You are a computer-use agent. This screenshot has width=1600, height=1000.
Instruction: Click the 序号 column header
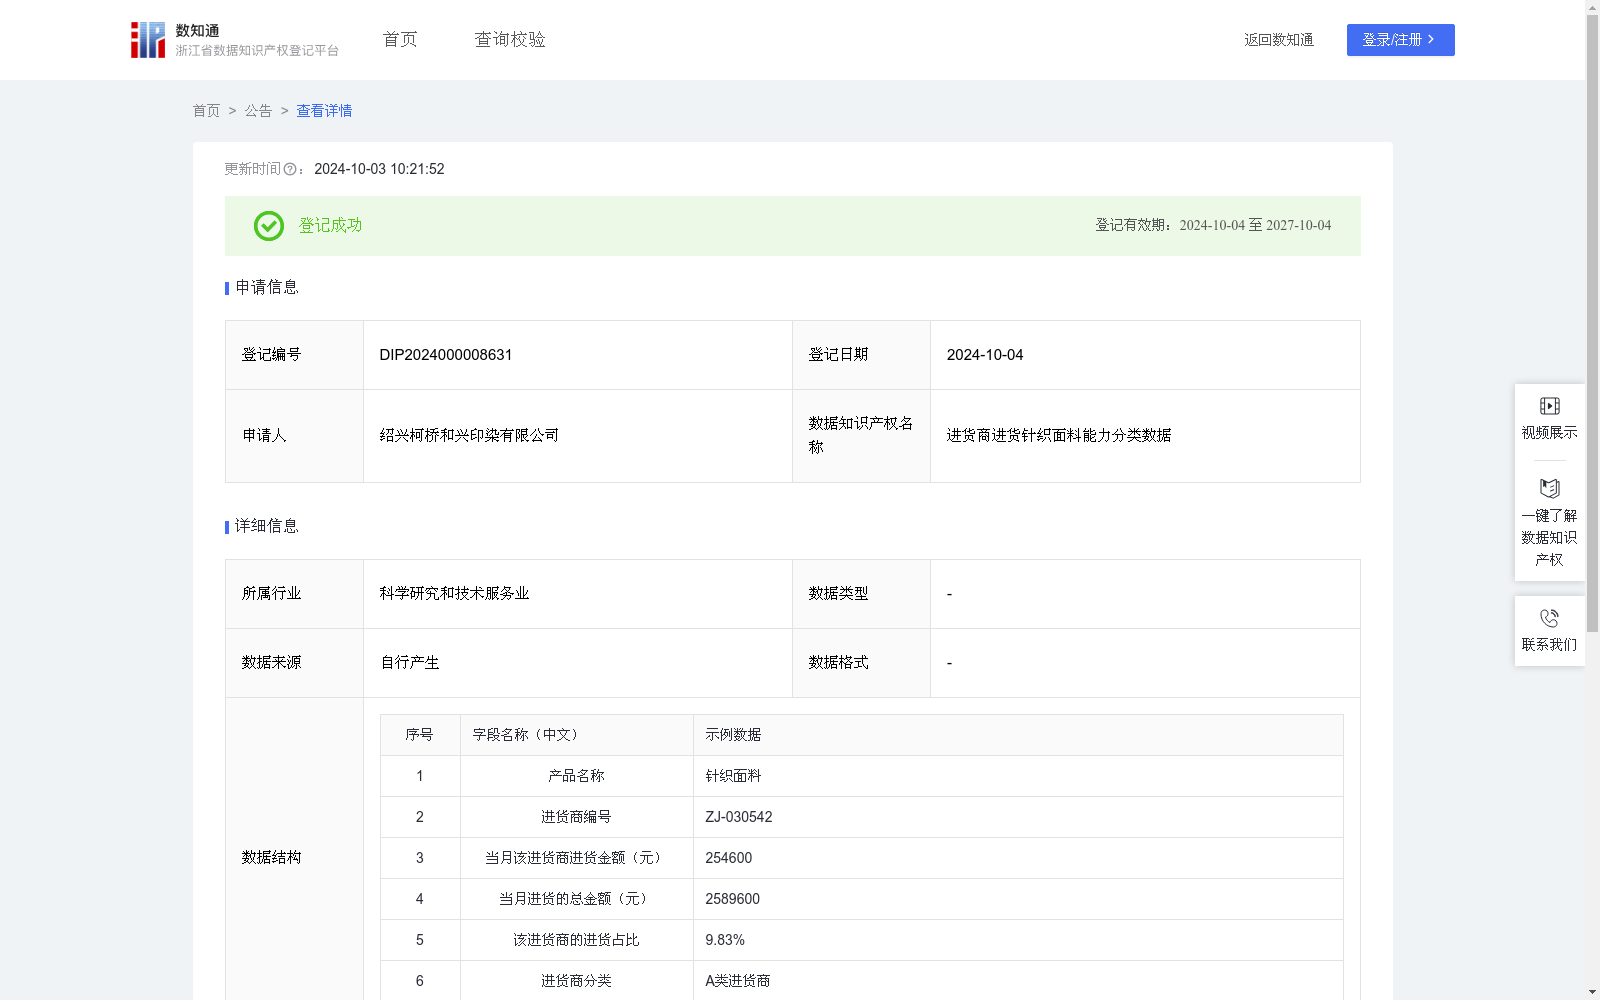[420, 735]
